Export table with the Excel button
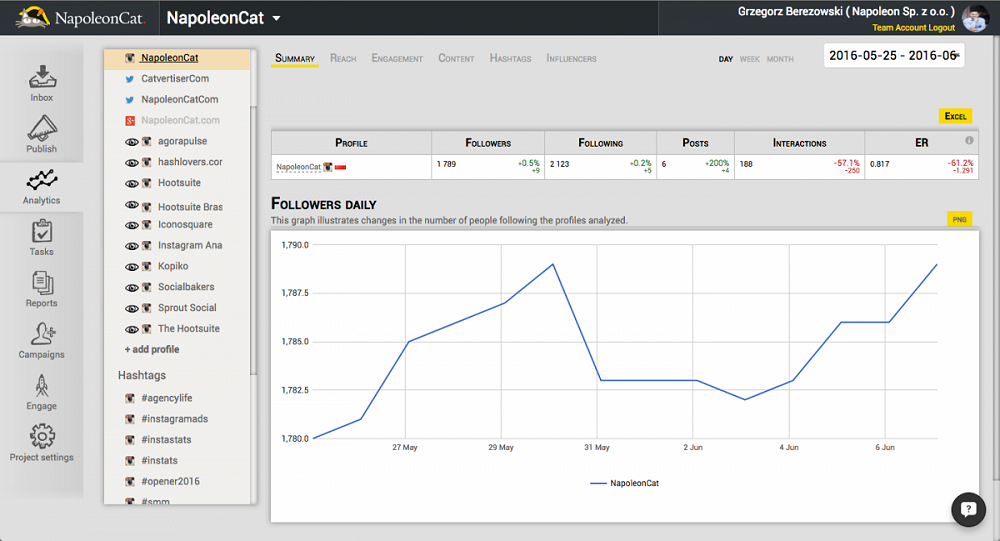This screenshot has height=541, width=1000. click(x=955, y=116)
